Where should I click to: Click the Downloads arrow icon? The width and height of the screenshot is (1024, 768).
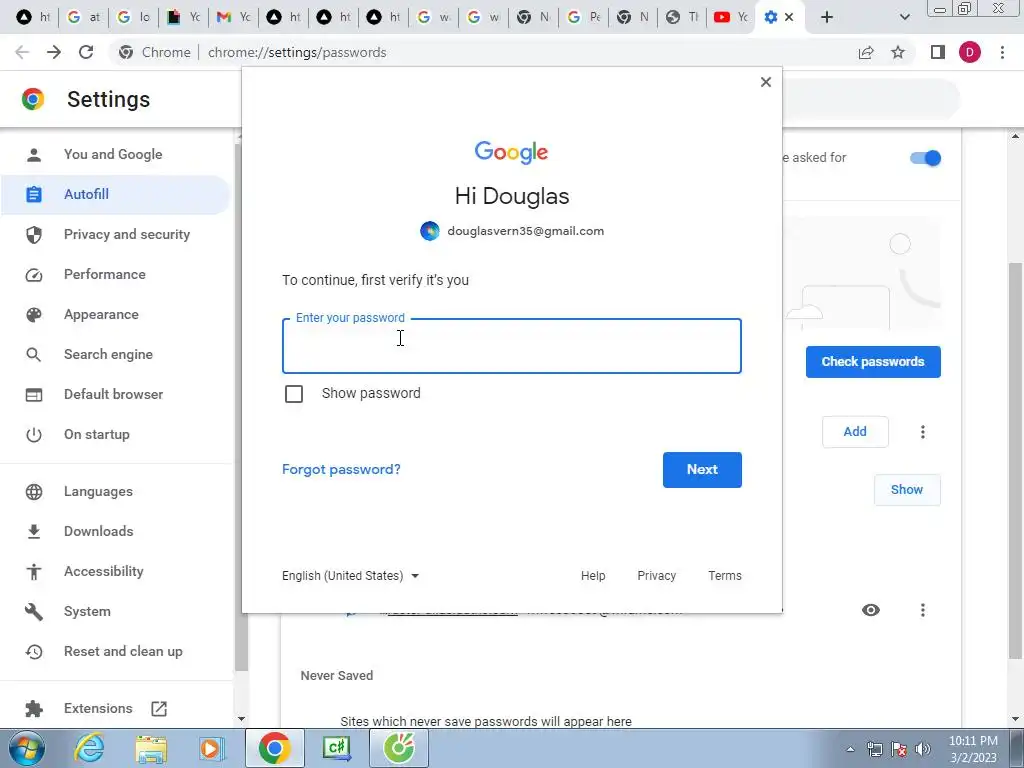click(34, 532)
